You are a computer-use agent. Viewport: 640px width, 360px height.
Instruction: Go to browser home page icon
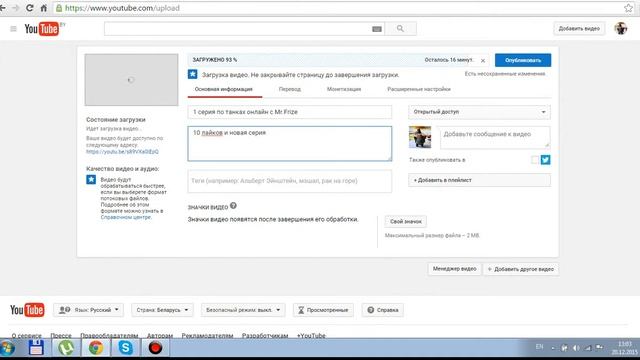[43, 8]
